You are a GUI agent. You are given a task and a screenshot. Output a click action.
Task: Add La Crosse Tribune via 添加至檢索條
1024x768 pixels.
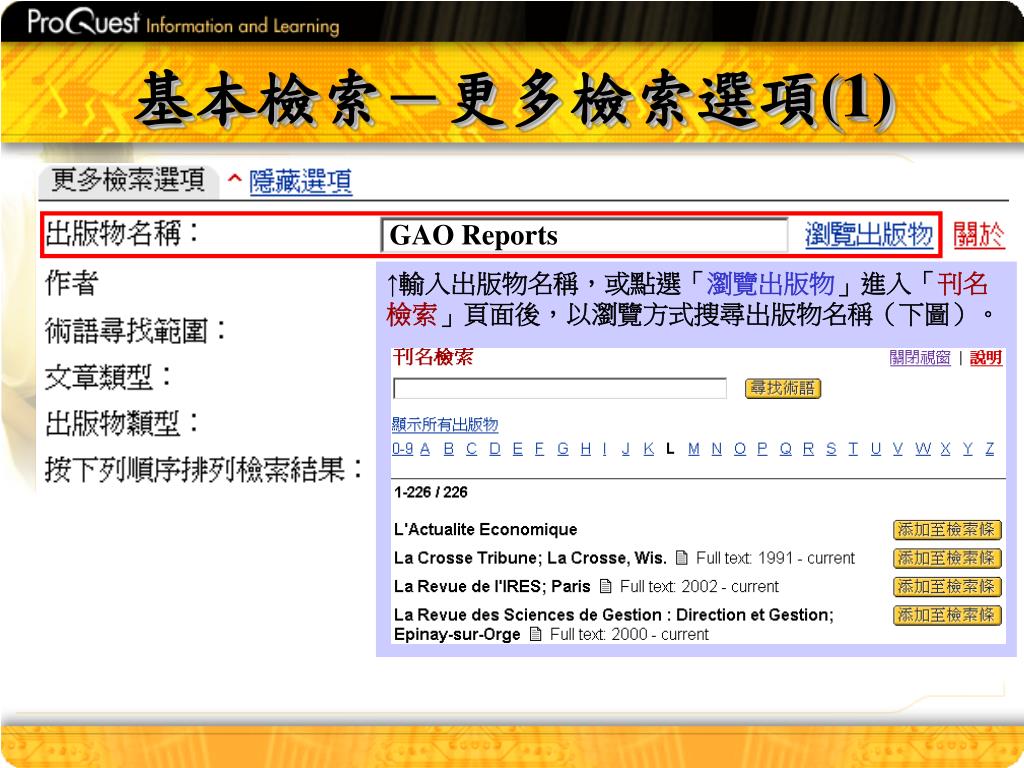947,558
